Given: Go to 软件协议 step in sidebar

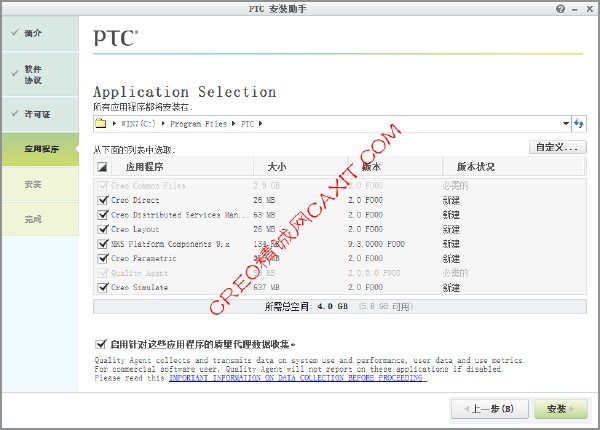Looking at the screenshot, I should click(x=40, y=74).
